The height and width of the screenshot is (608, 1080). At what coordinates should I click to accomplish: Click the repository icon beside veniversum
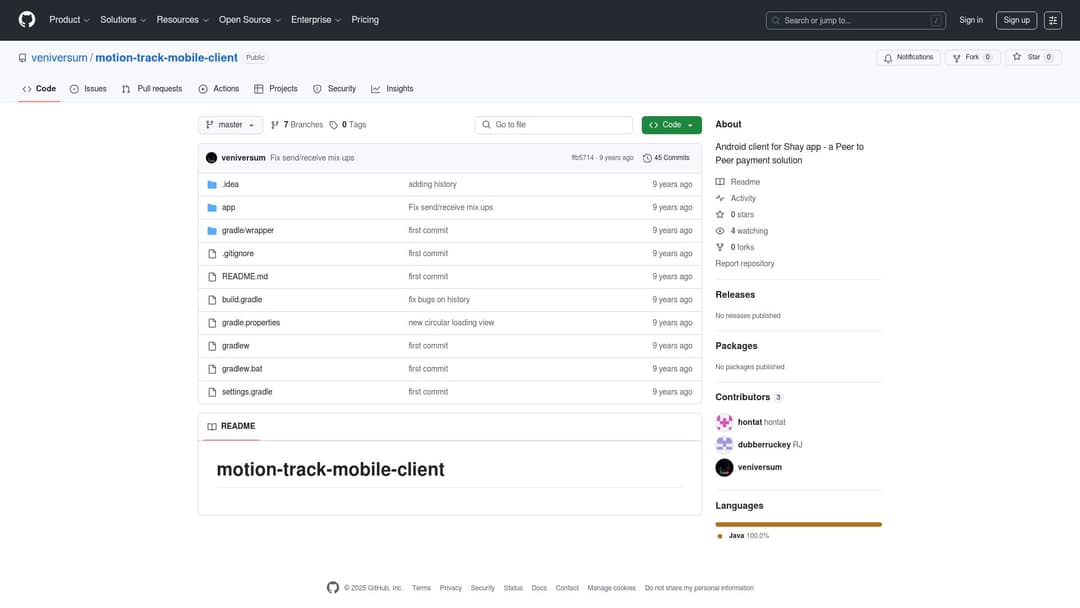(x=23, y=58)
